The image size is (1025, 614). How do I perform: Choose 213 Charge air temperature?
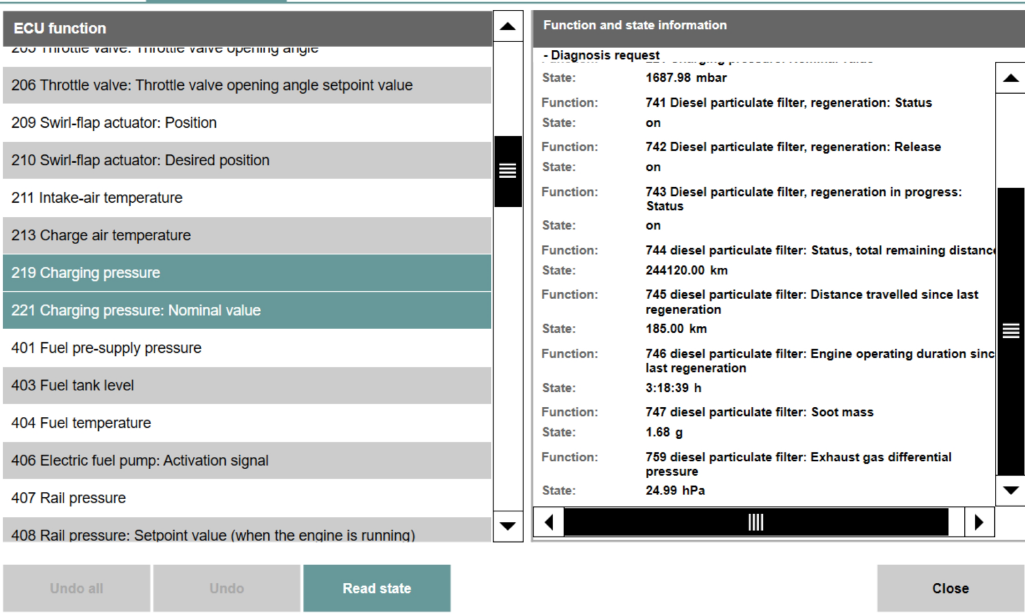click(246, 236)
